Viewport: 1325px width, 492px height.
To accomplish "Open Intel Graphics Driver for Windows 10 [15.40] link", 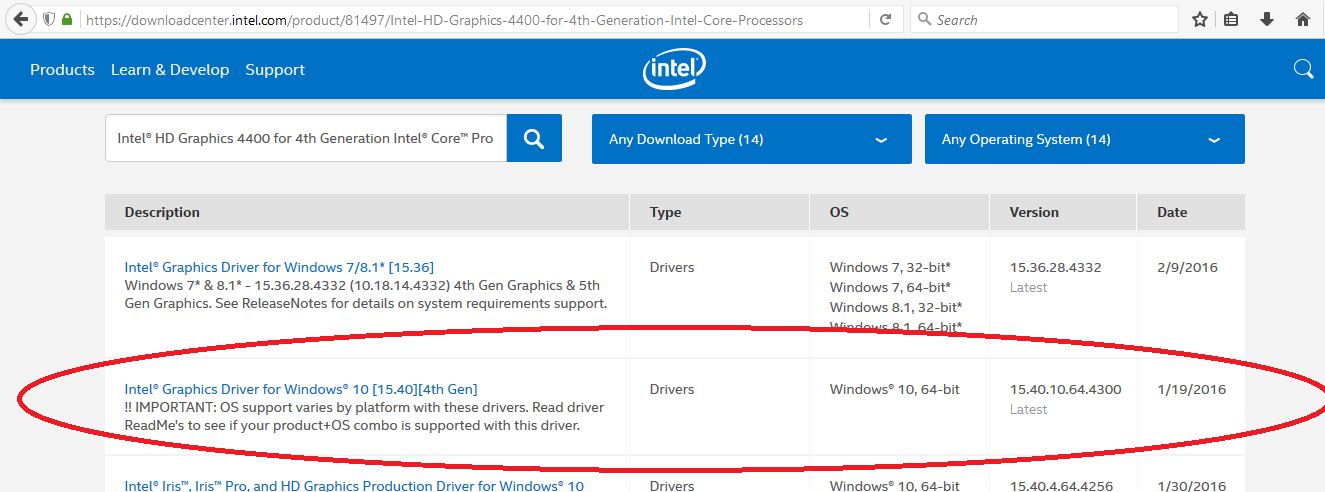I will (x=300, y=389).
